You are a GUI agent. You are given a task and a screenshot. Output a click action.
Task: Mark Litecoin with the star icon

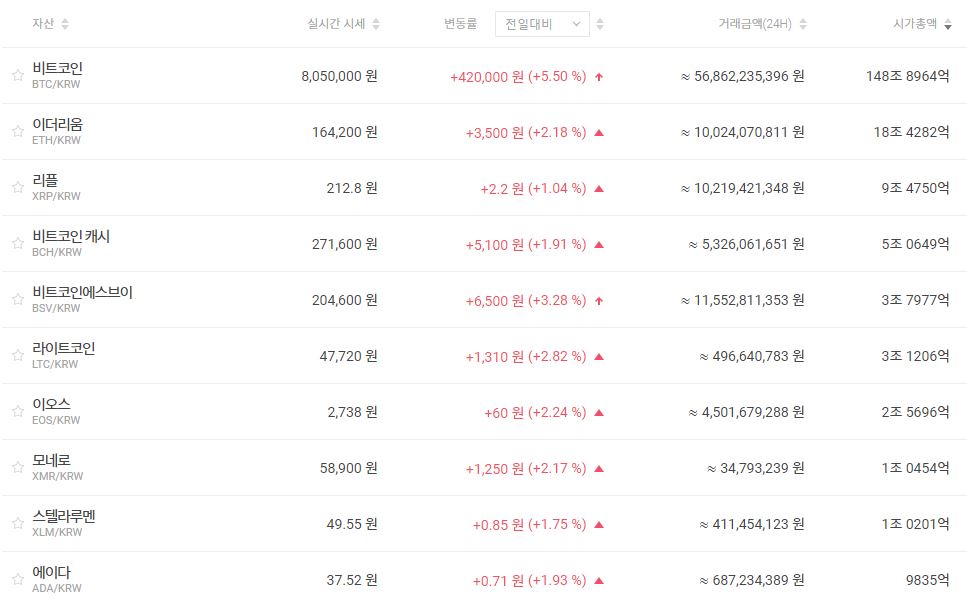[17, 356]
